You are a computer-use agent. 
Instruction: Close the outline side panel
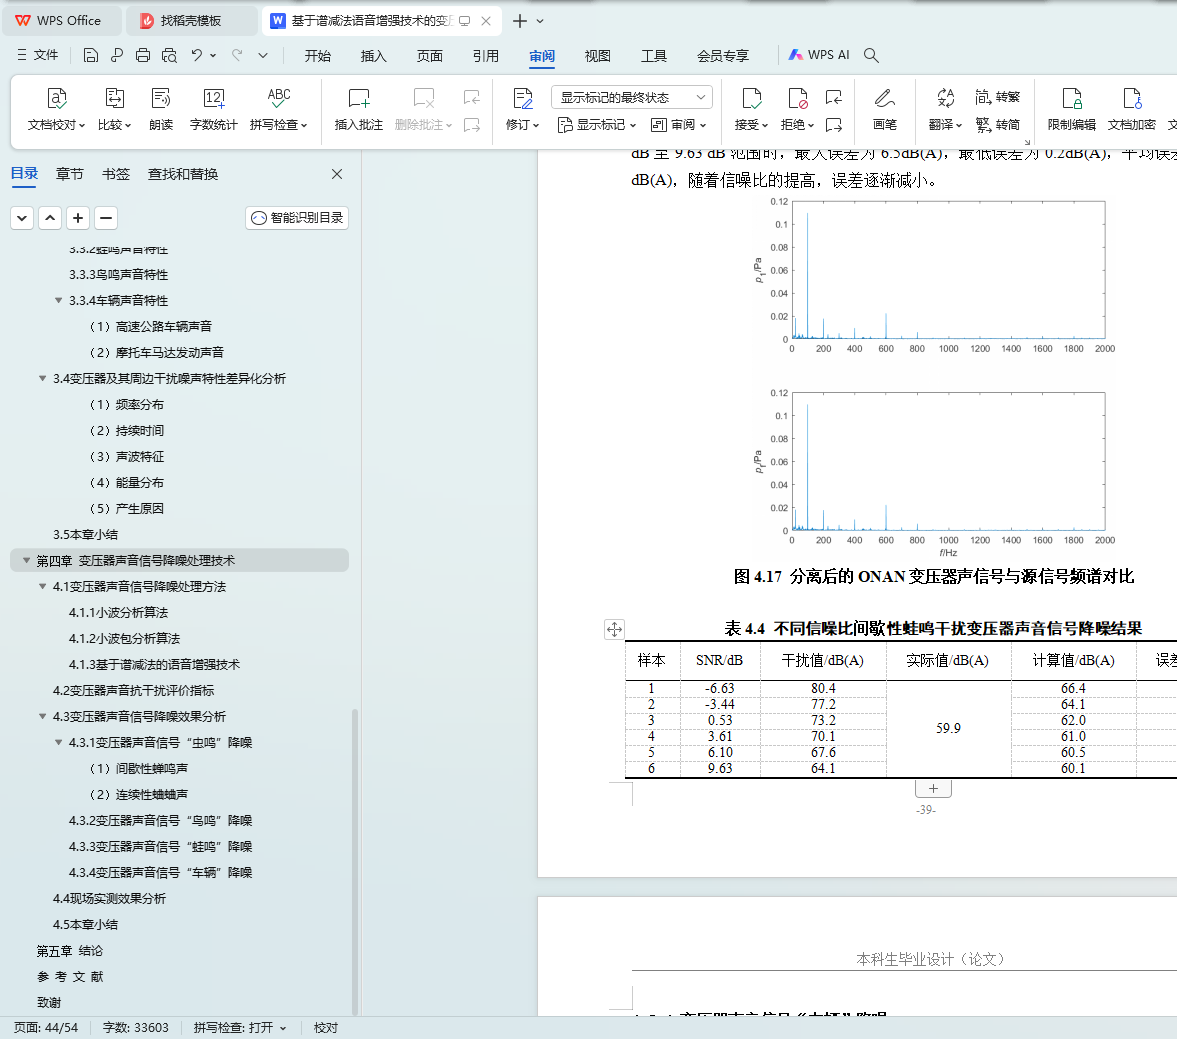[x=337, y=174]
